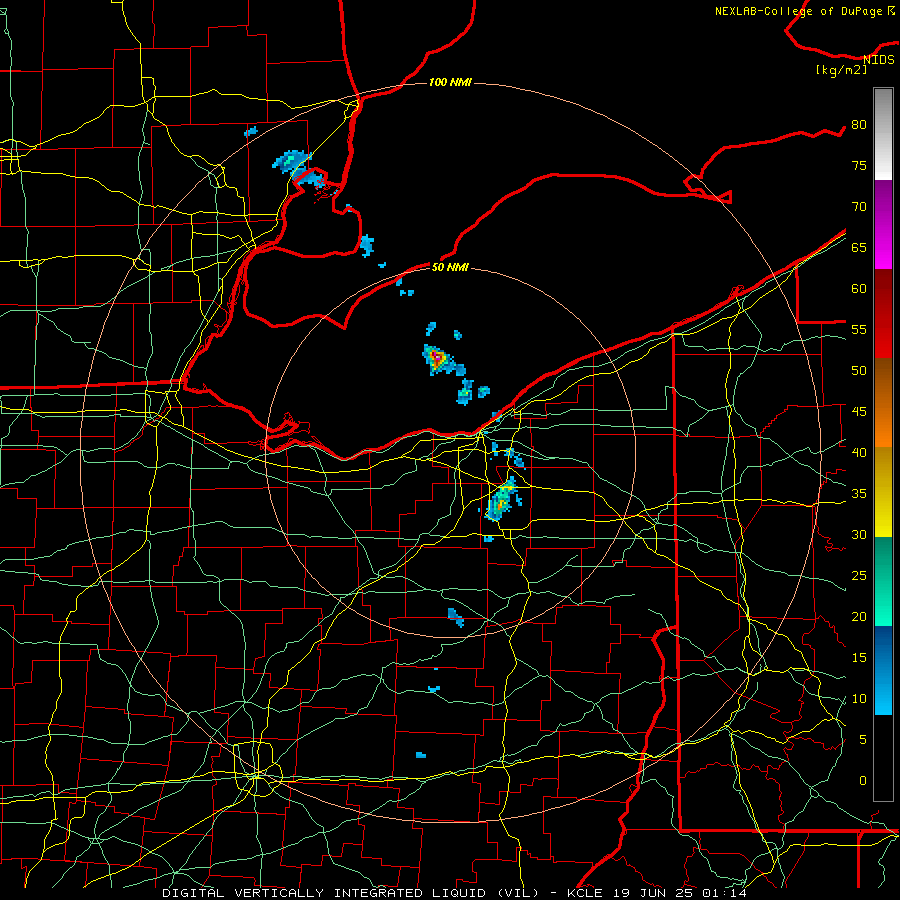Image resolution: width=900 pixels, height=900 pixels.
Task: Click the 10 value on color scale
Action: 859,699
